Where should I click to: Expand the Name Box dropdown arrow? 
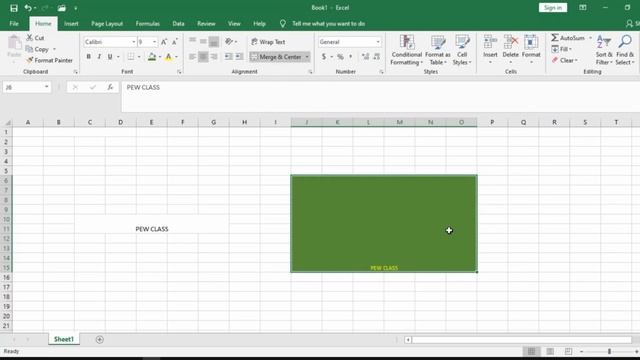click(47, 87)
